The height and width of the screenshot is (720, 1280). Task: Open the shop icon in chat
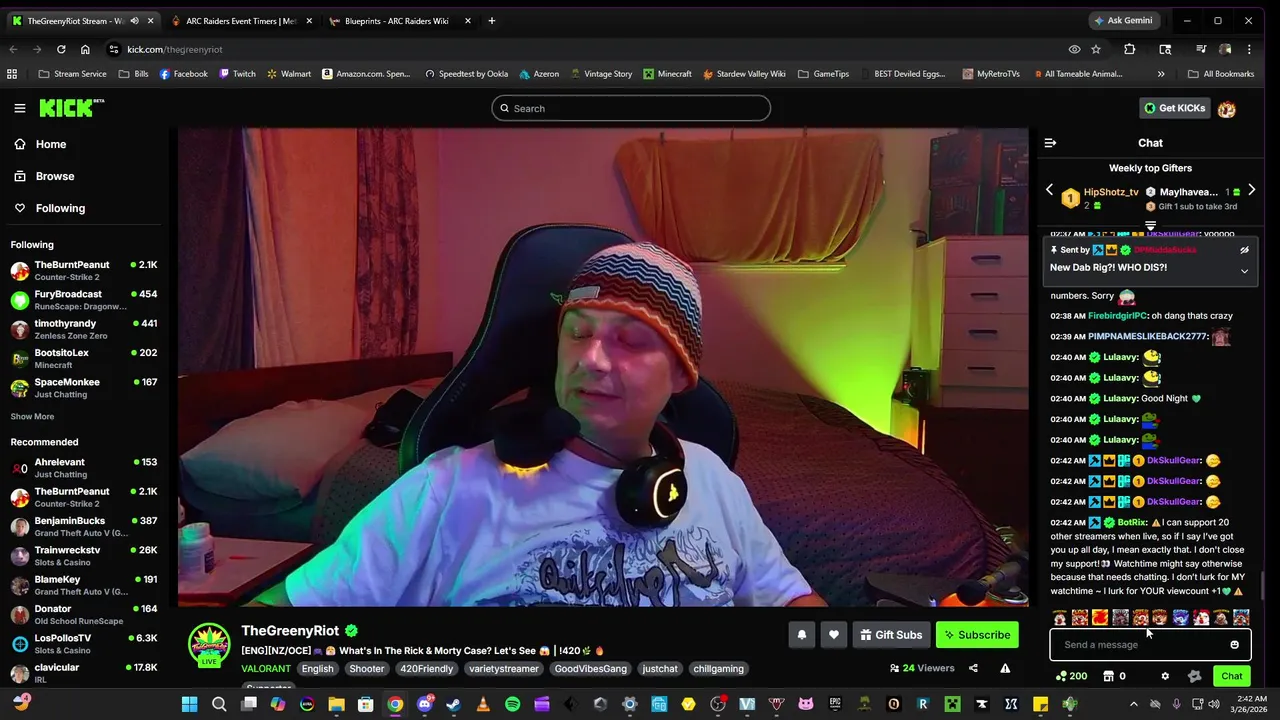(x=1108, y=677)
